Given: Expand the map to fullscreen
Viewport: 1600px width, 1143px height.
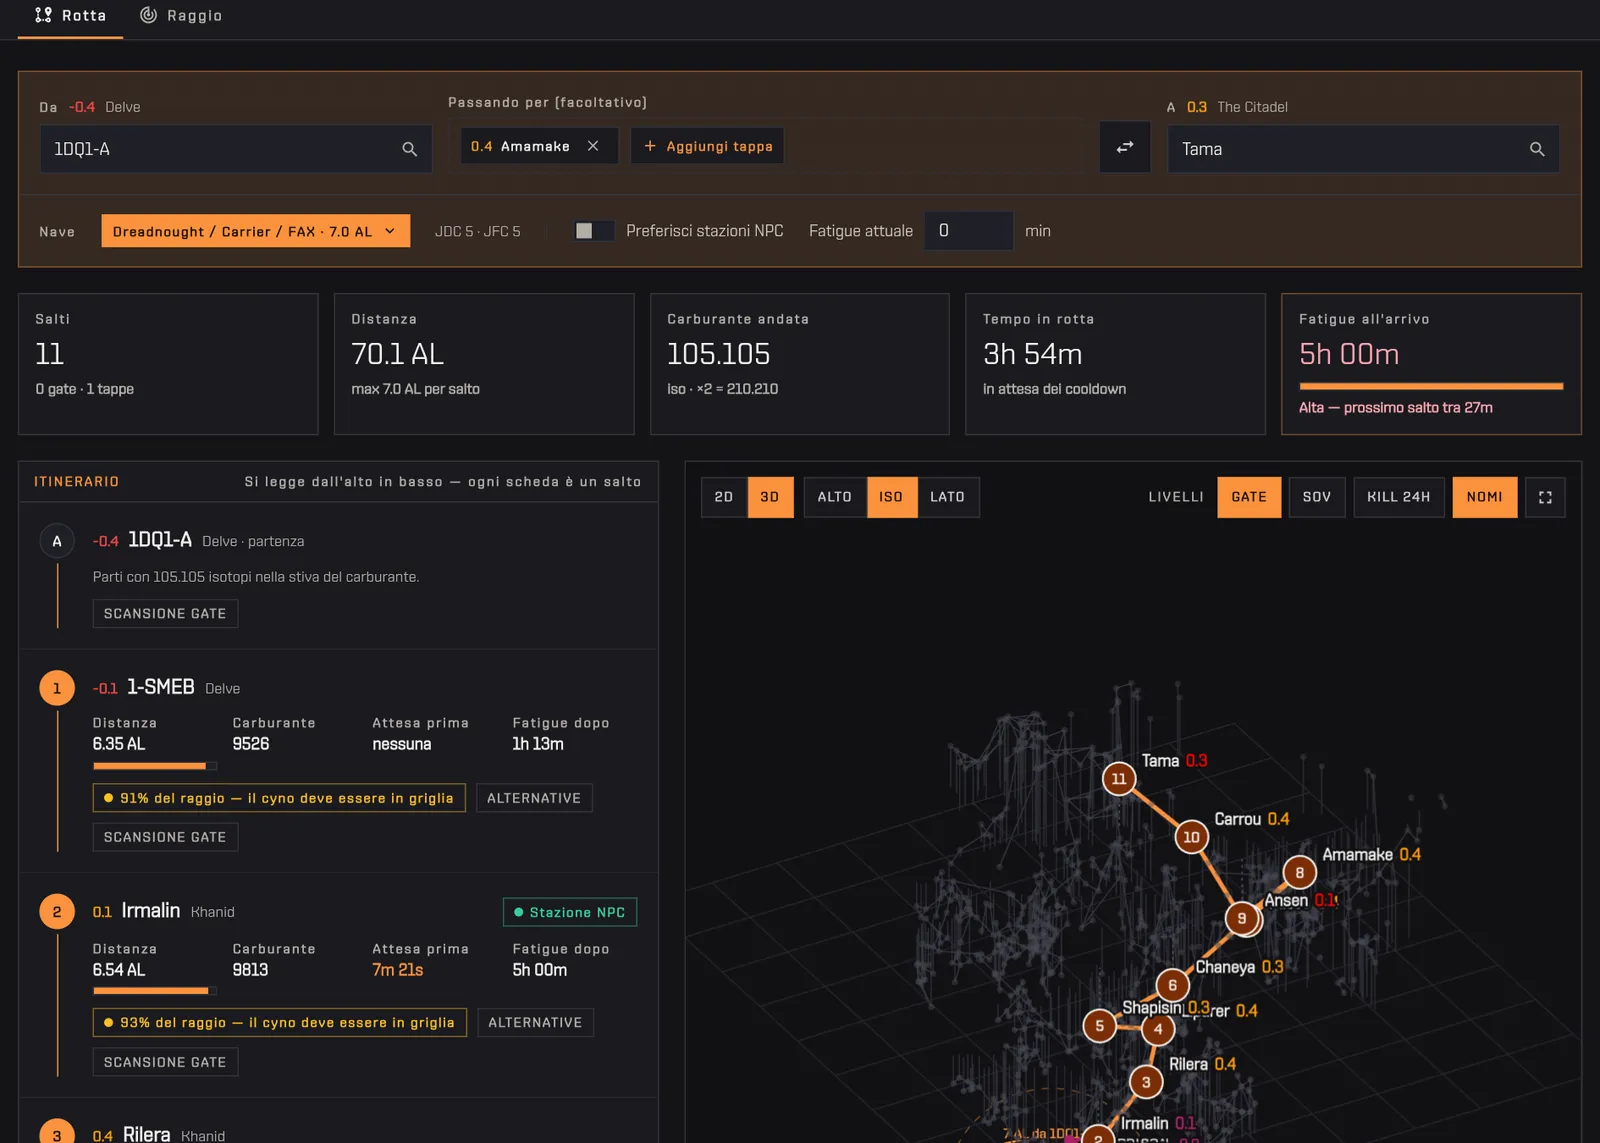Looking at the screenshot, I should [x=1545, y=497].
